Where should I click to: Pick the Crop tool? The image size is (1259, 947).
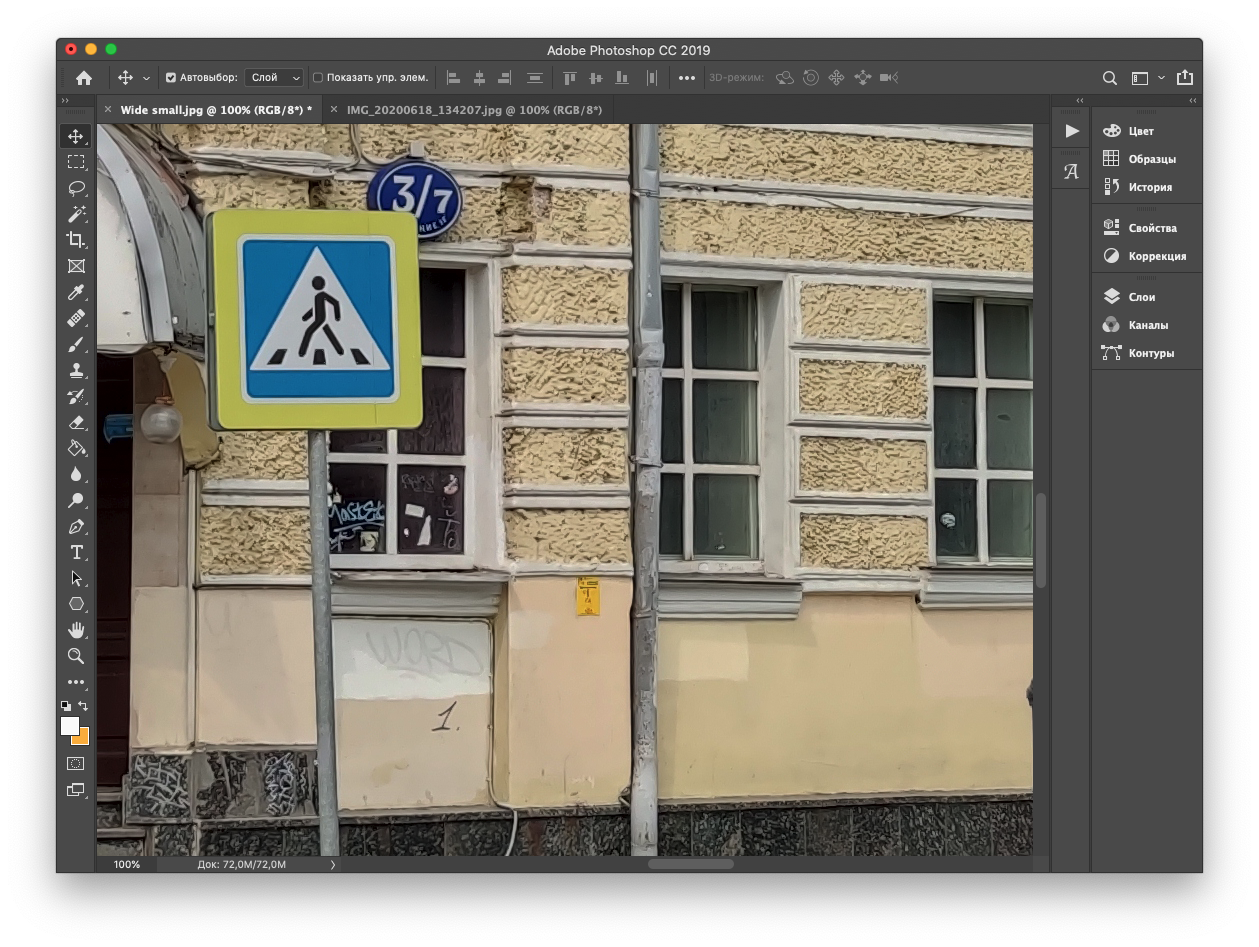click(x=76, y=240)
